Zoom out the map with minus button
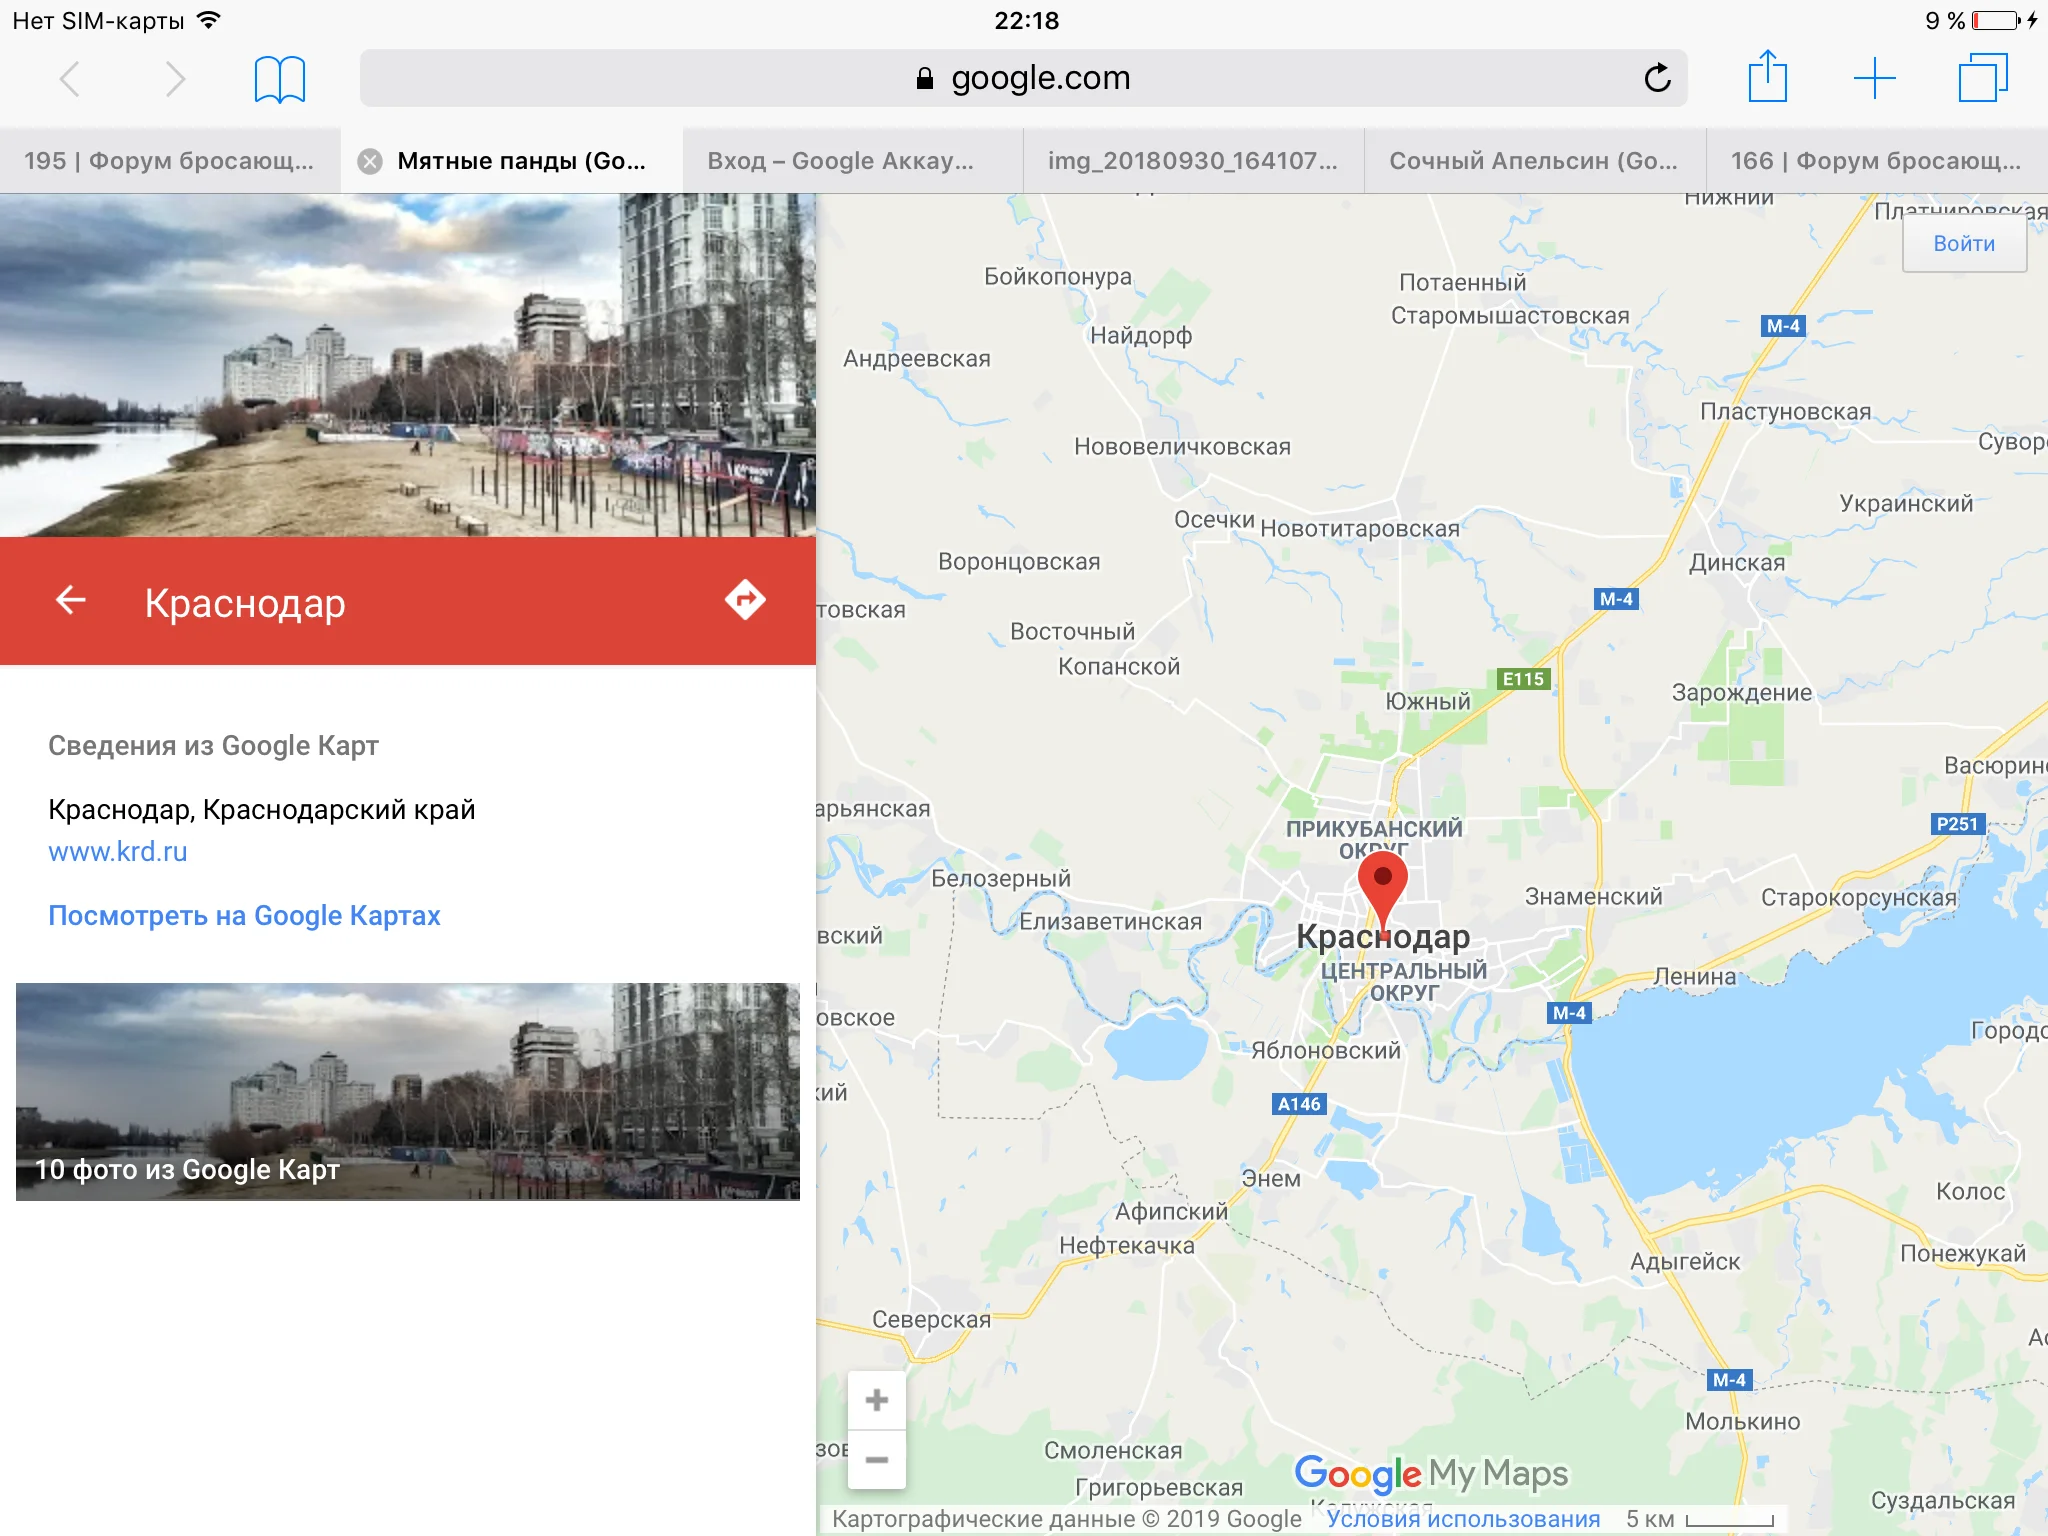 point(877,1460)
